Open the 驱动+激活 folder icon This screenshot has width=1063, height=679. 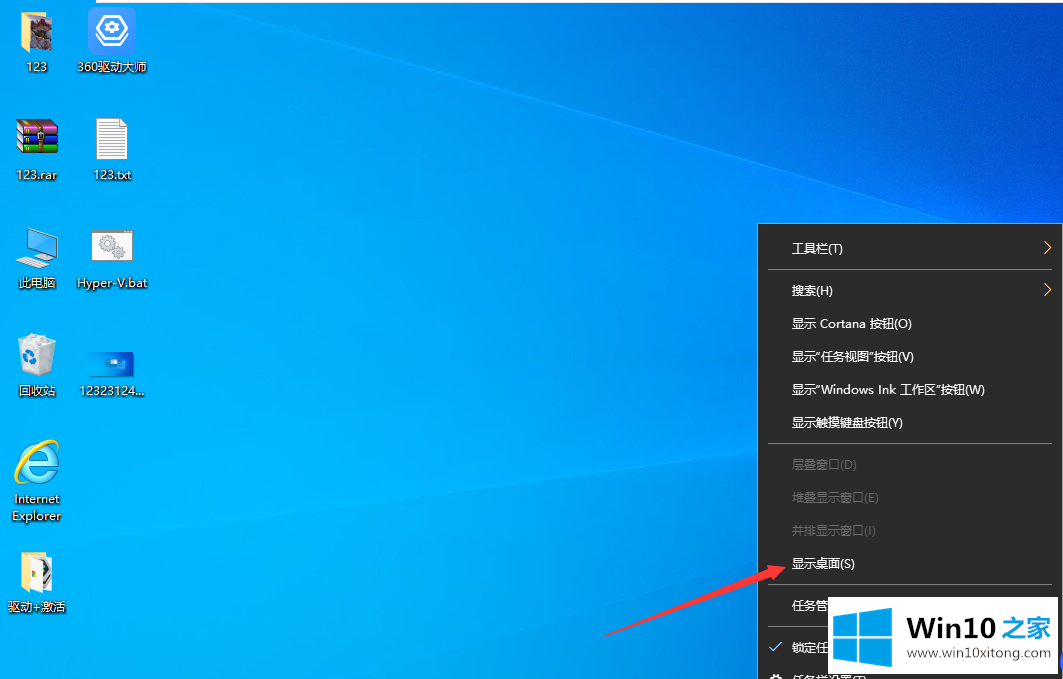tap(37, 572)
